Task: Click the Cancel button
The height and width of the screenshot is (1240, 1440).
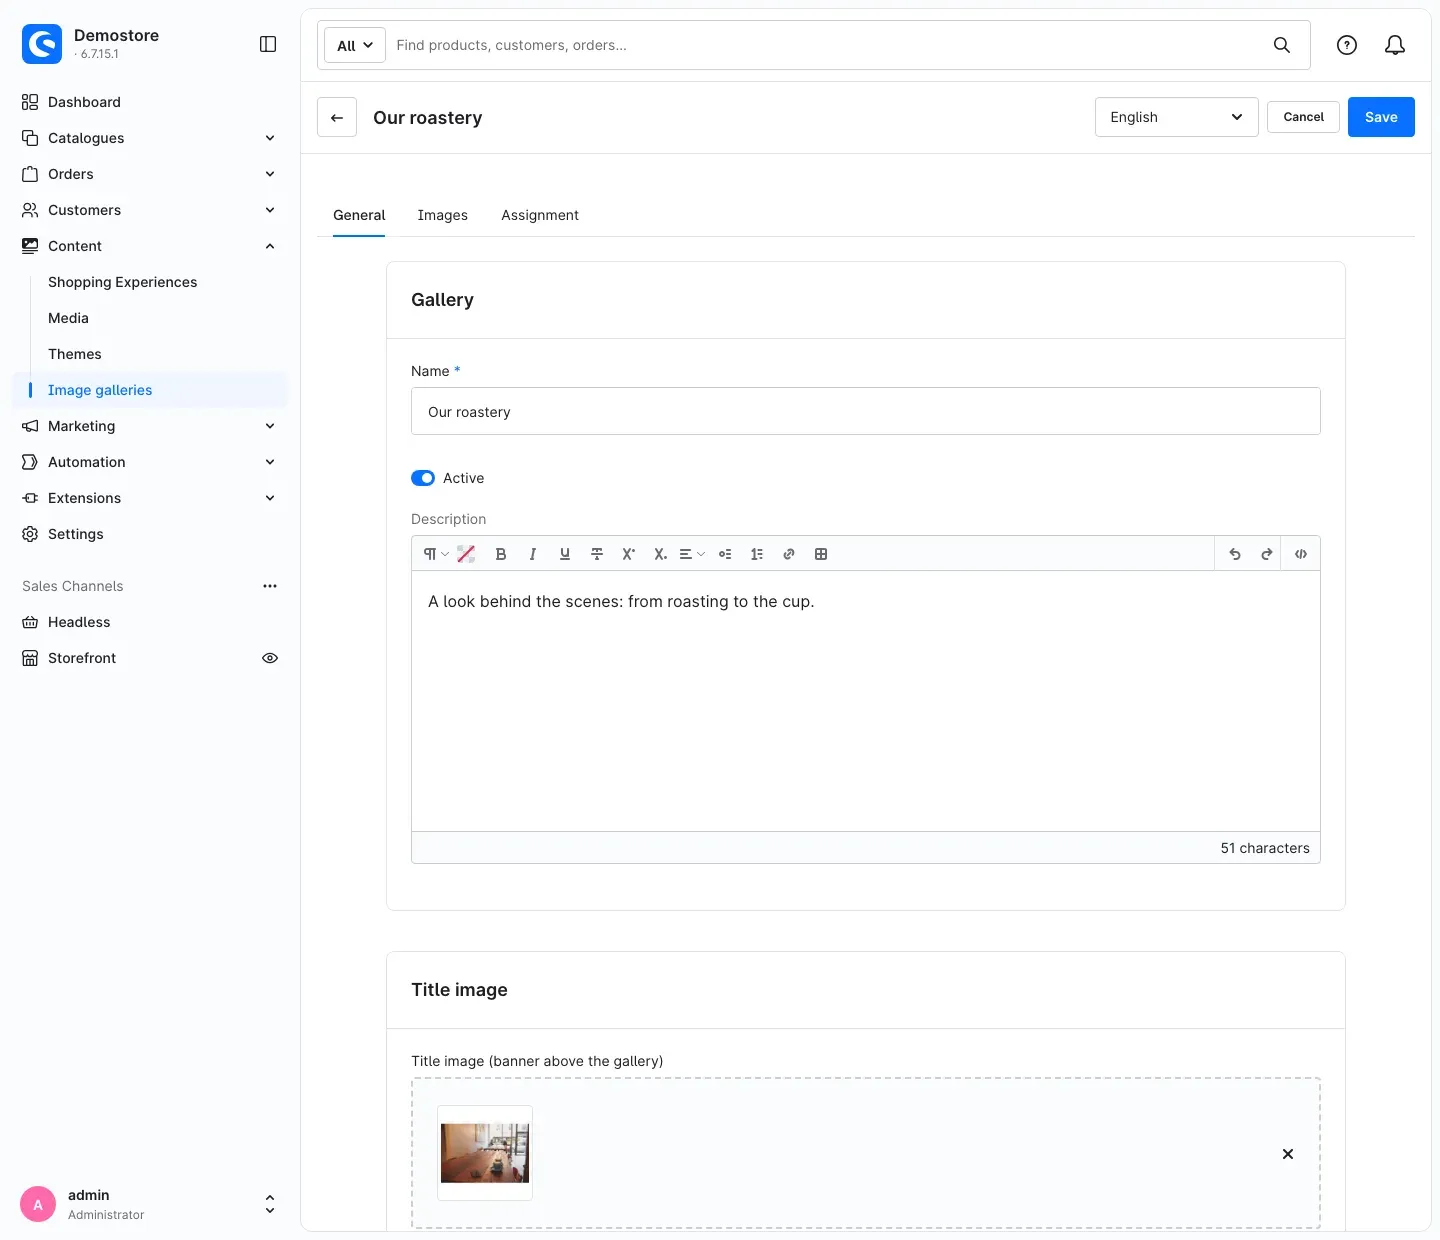Action: pos(1304,117)
